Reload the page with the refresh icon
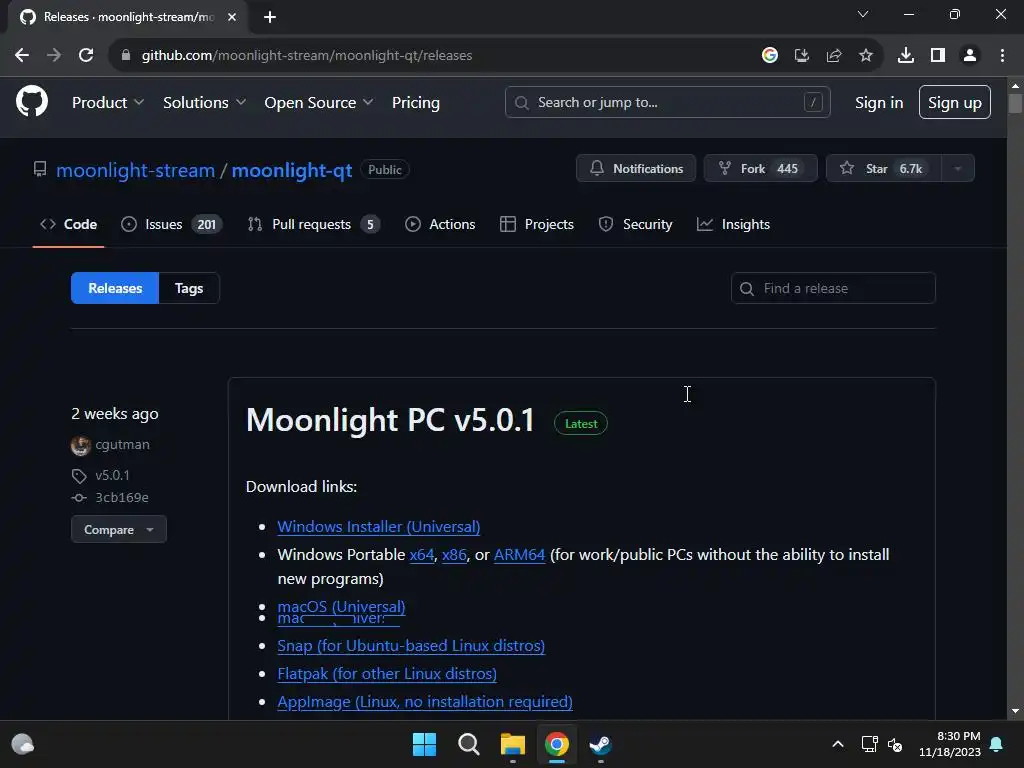This screenshot has width=1024, height=768. point(86,56)
